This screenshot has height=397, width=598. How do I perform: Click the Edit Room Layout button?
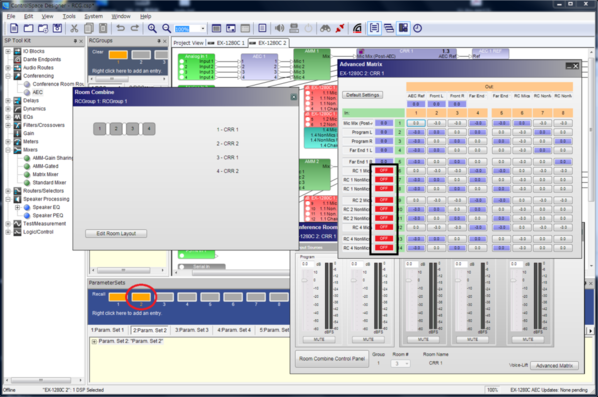coord(116,233)
